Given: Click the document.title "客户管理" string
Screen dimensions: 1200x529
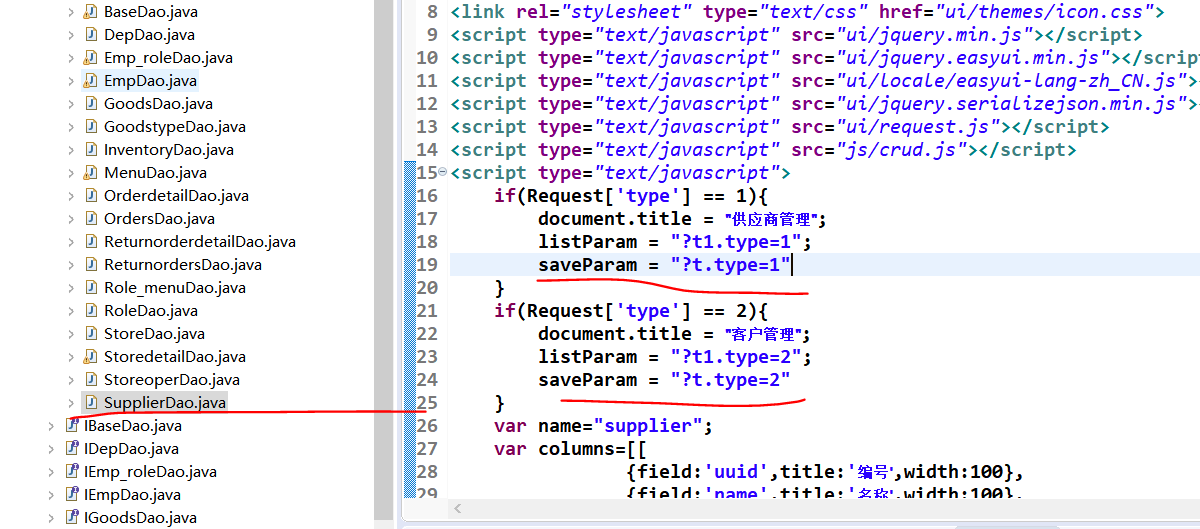Looking at the screenshot, I should tap(764, 334).
